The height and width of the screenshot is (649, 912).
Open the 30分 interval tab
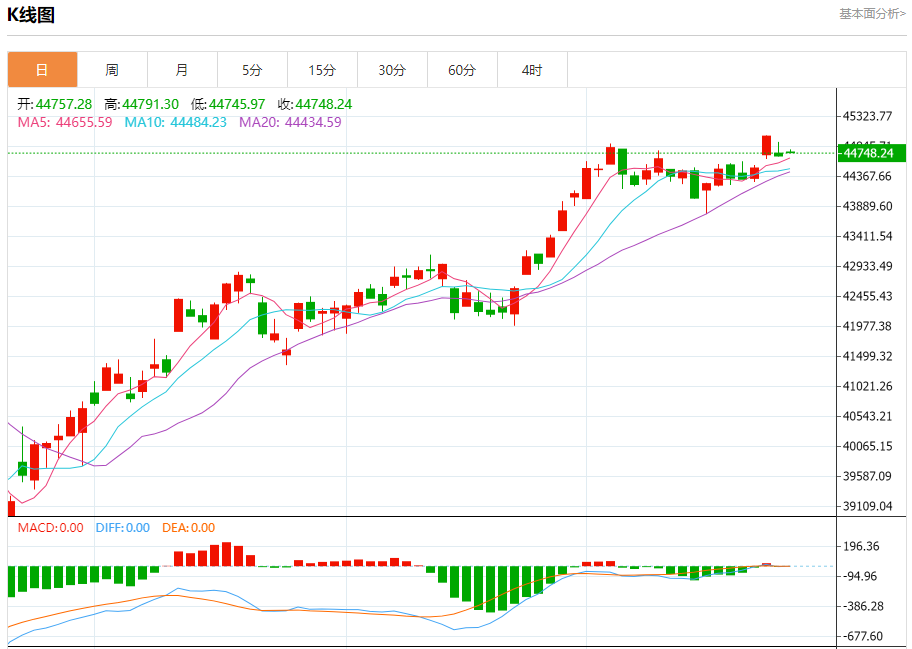392,70
